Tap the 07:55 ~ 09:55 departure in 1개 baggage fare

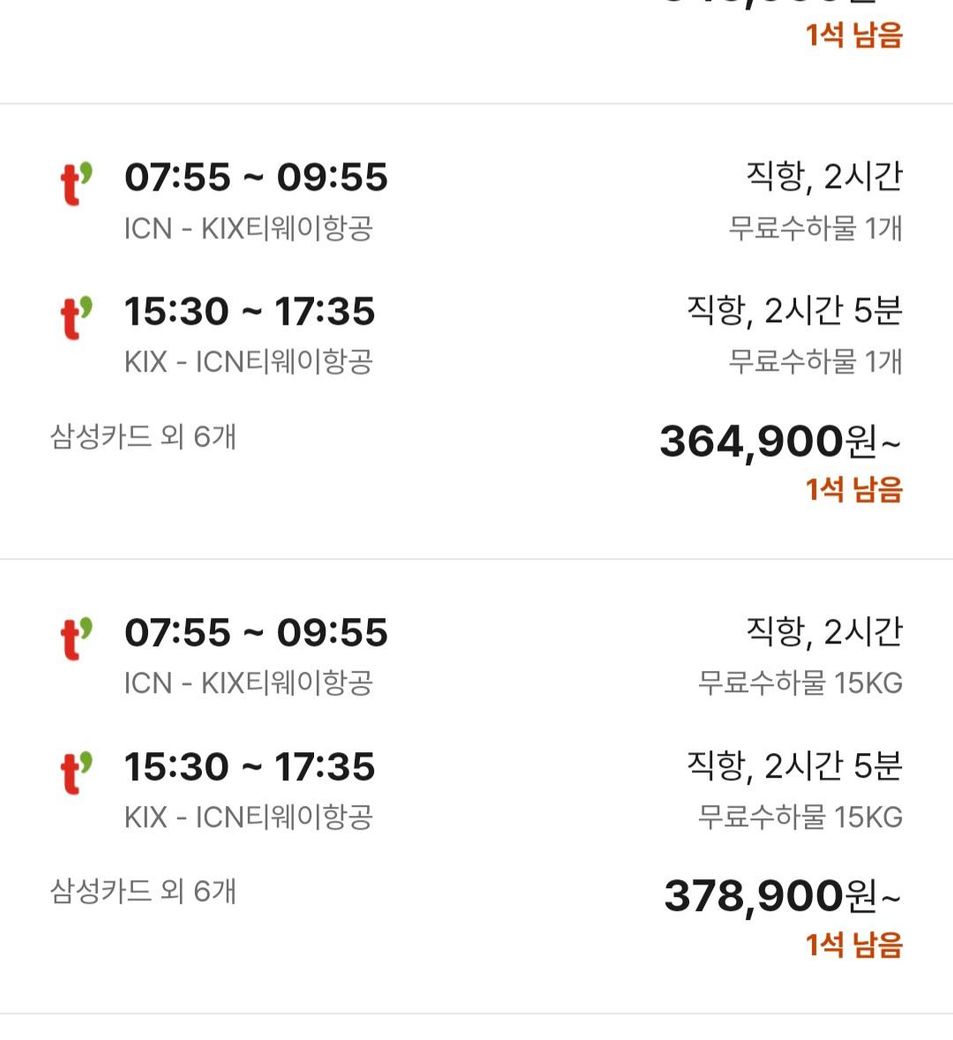pyautogui.click(x=256, y=178)
